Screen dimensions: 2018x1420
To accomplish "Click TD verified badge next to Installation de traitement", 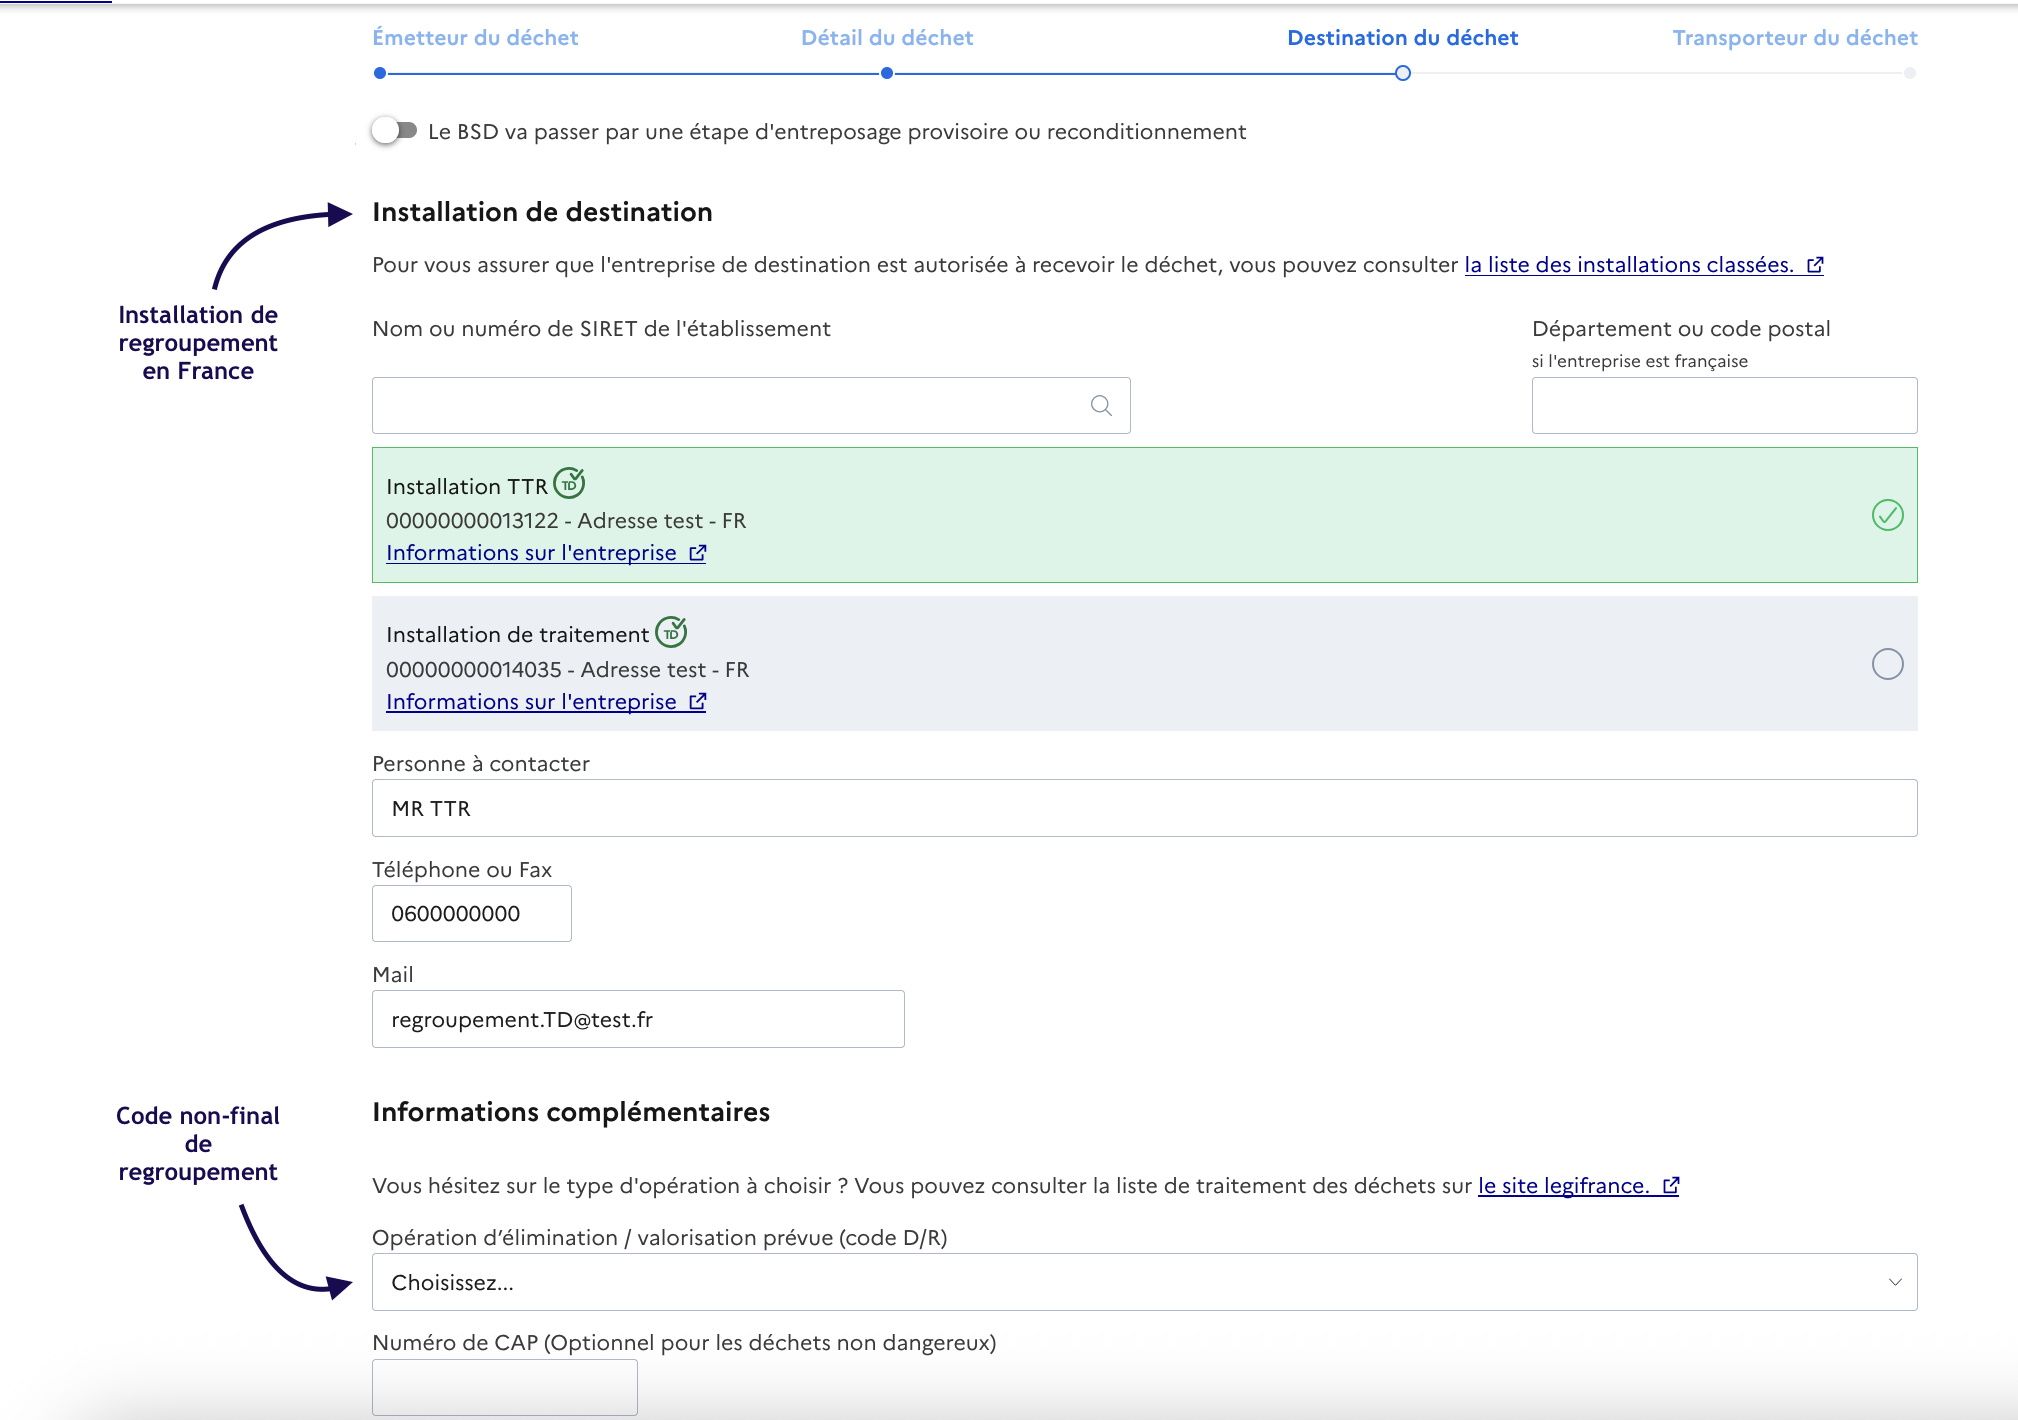I will click(671, 632).
